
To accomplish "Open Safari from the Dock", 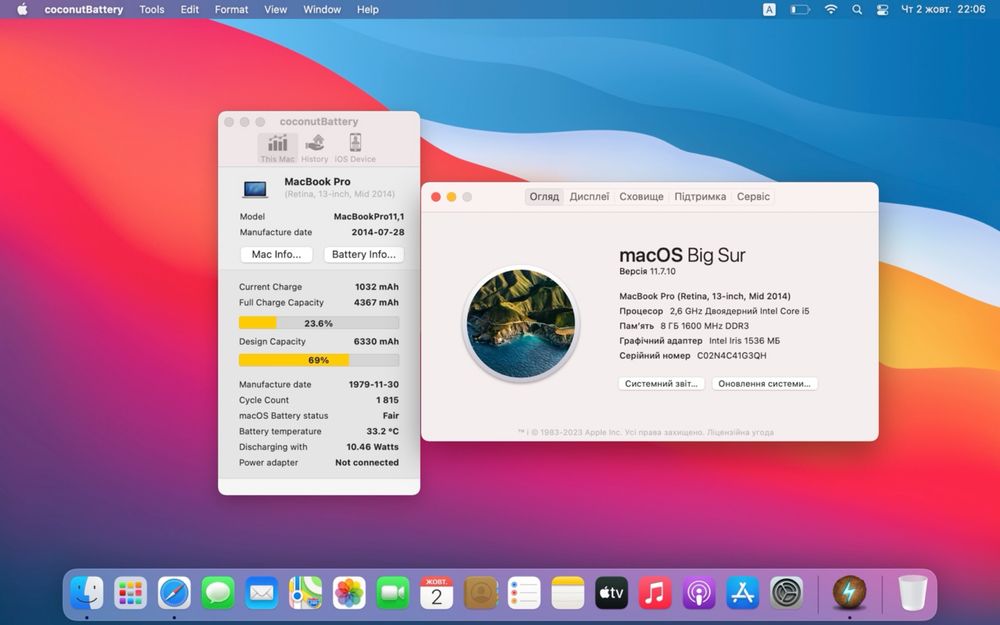I will coord(174,593).
